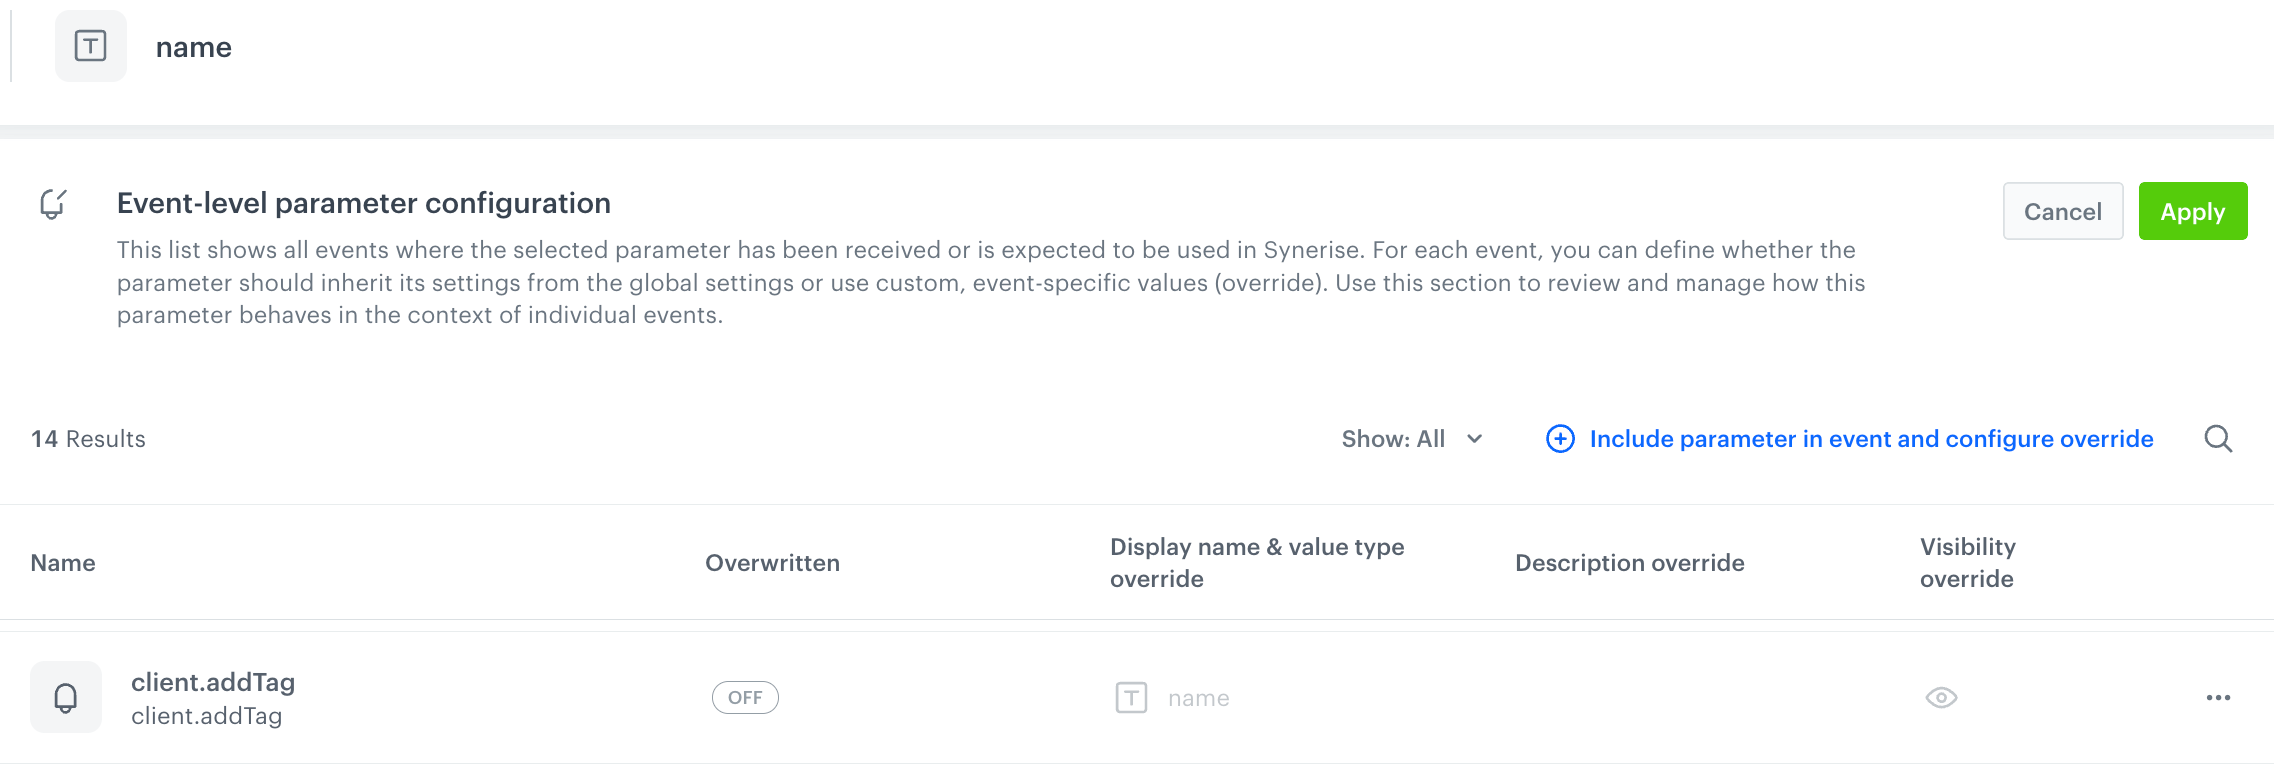Select the bell icon beside client.addTag event
The height and width of the screenshot is (774, 2274).
66,697
